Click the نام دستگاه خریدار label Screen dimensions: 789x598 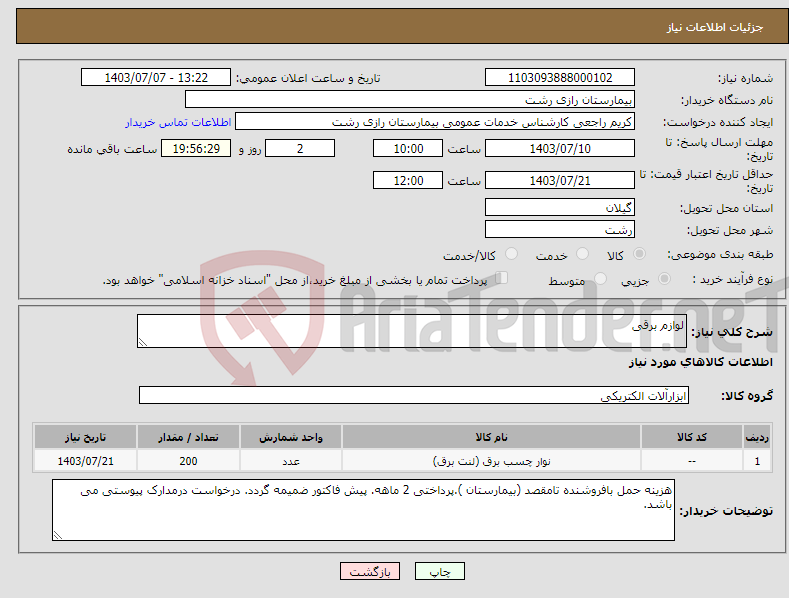click(x=727, y=100)
